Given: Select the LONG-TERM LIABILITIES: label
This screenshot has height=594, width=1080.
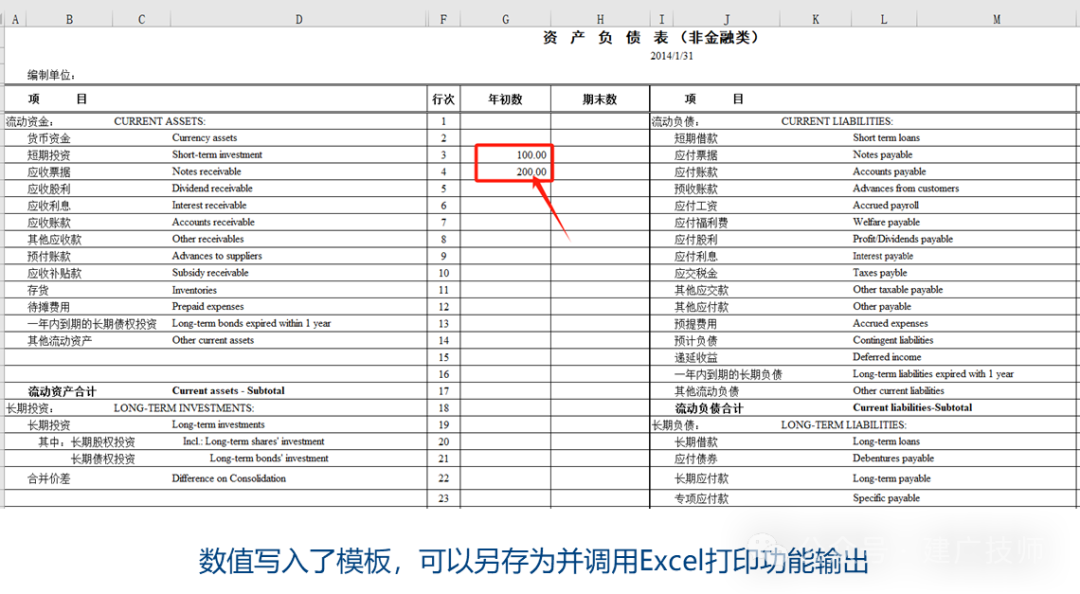Looking at the screenshot, I should (x=844, y=424).
